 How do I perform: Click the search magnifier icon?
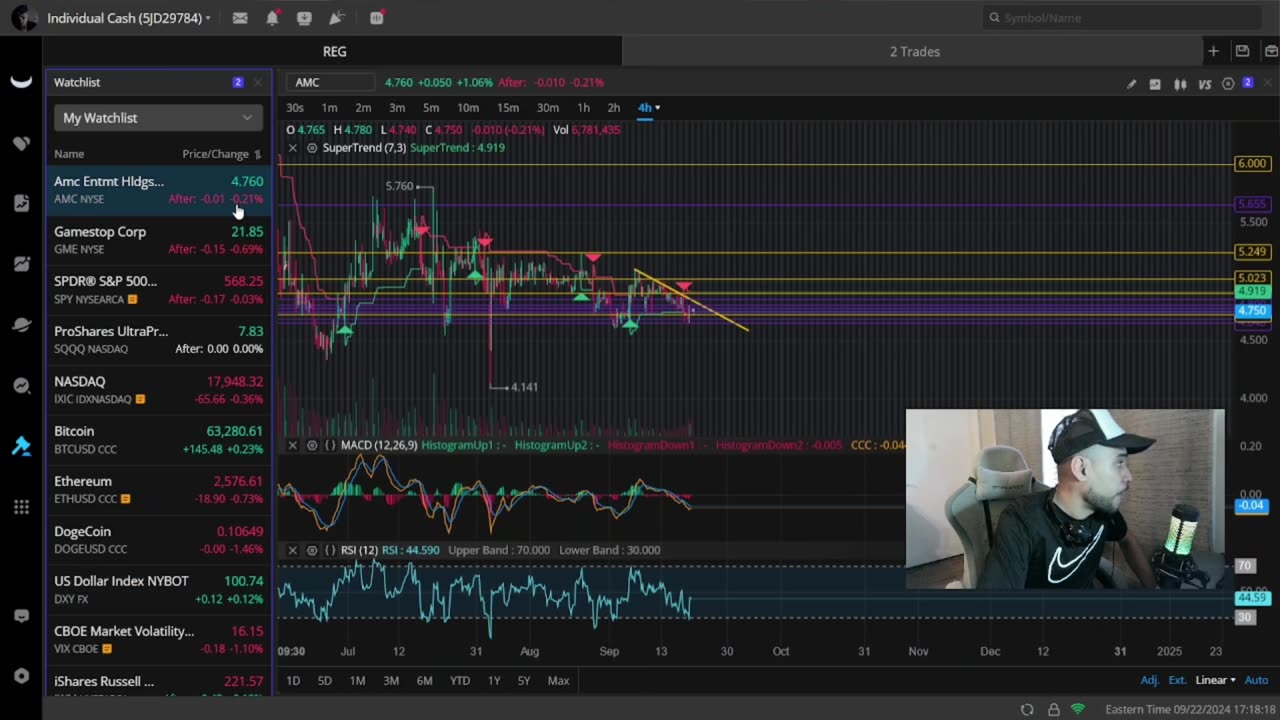click(x=994, y=18)
